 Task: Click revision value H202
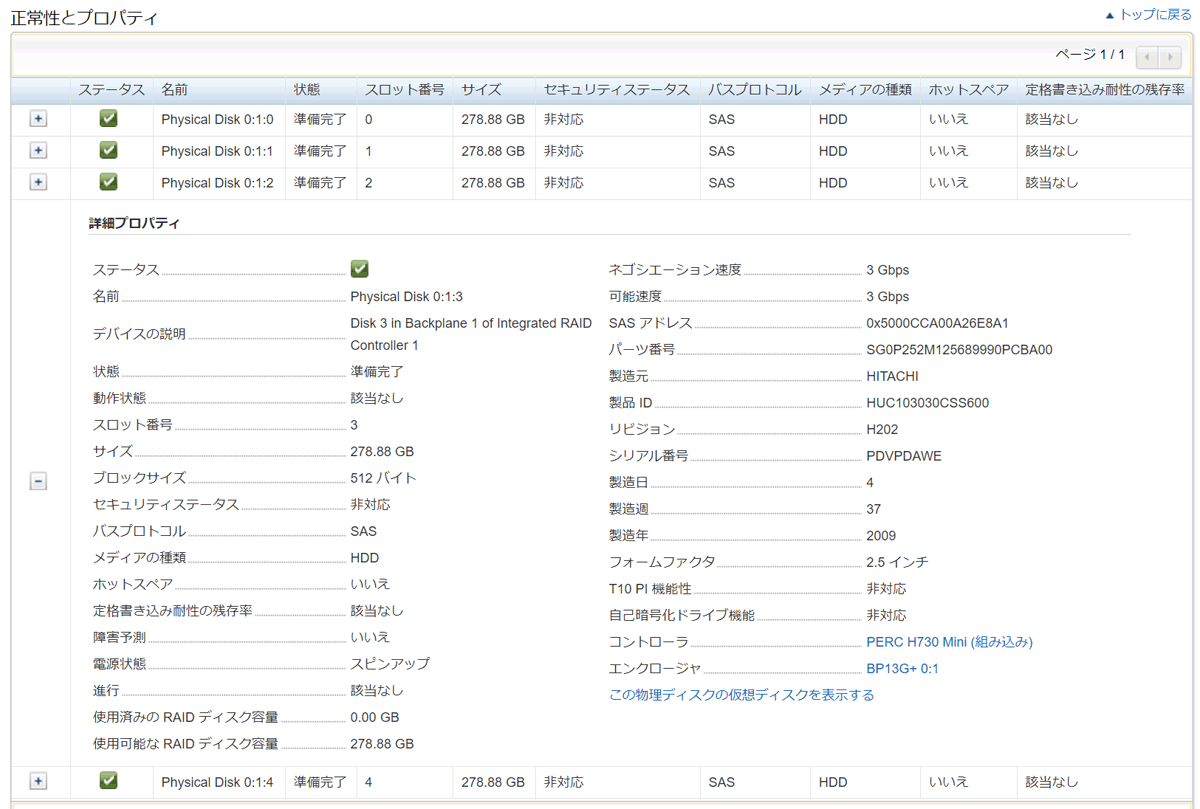tap(882, 429)
